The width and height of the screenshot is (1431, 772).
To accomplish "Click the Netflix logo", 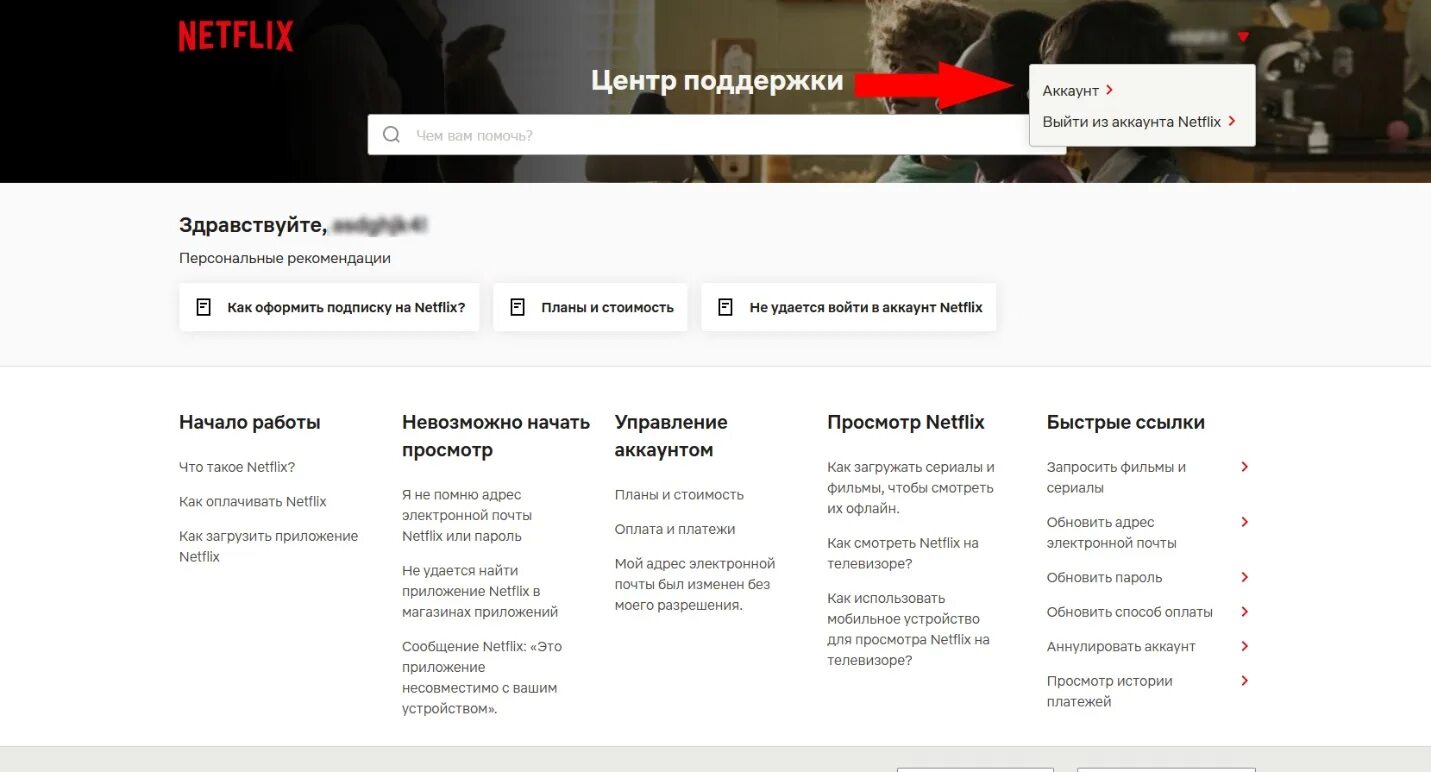I will point(236,37).
